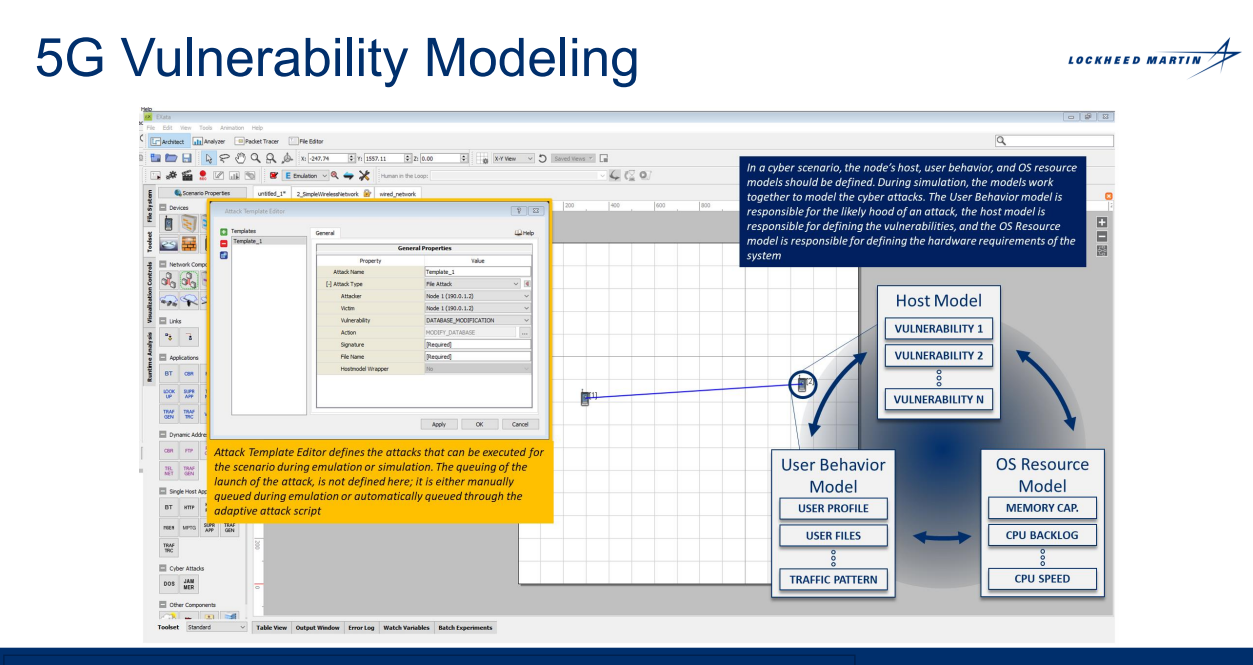The image size is (1253, 665).
Task: Click the save scenario disk icon
Action: (187, 158)
